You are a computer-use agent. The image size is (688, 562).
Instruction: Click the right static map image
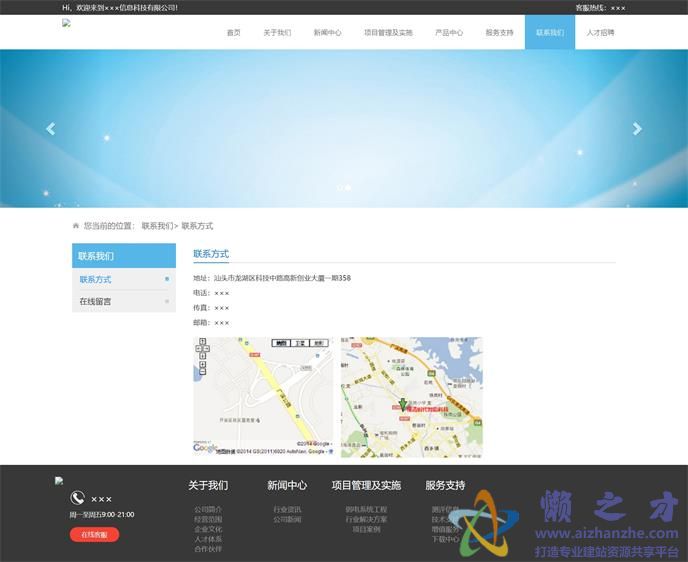pyautogui.click(x=412, y=397)
